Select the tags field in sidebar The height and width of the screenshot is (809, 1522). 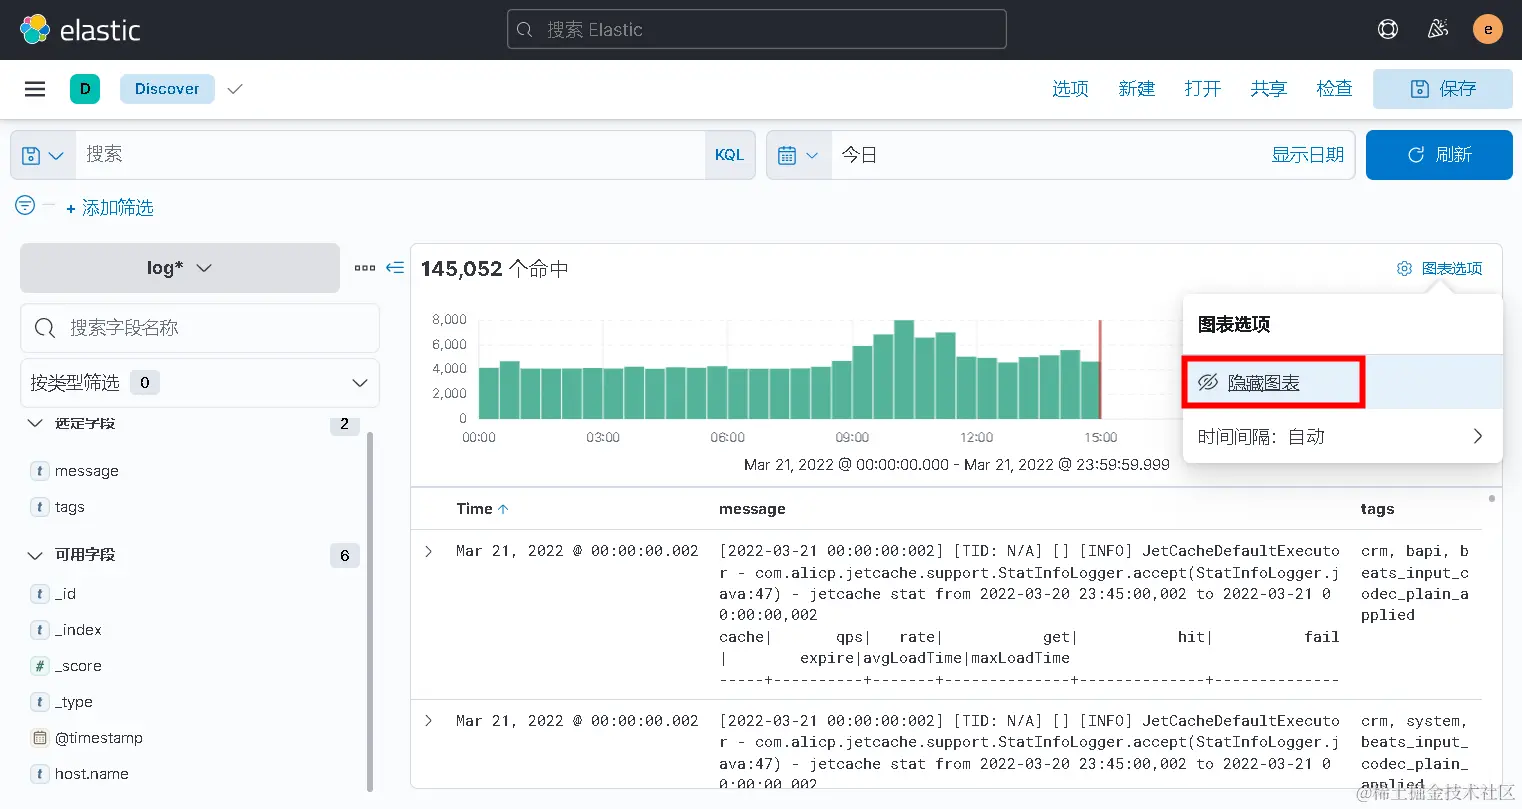coord(70,507)
